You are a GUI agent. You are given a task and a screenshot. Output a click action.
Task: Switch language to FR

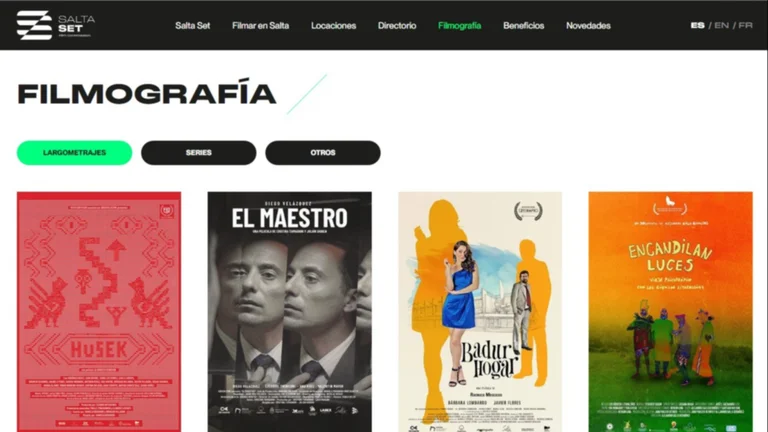coord(745,25)
